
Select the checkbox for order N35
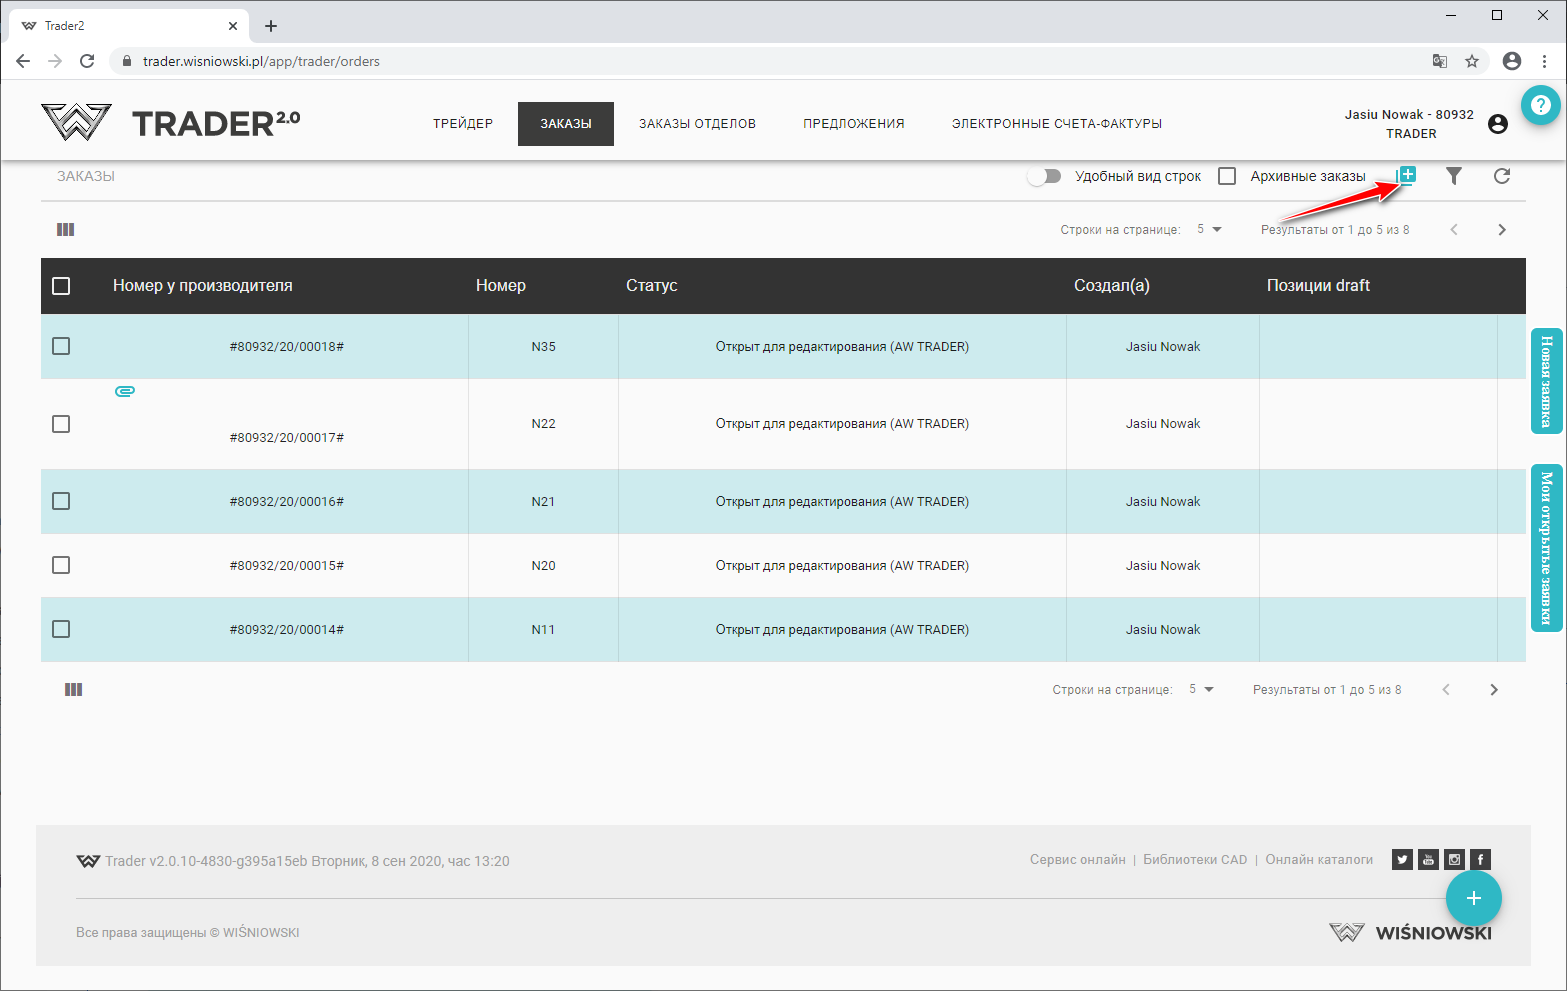tap(61, 346)
